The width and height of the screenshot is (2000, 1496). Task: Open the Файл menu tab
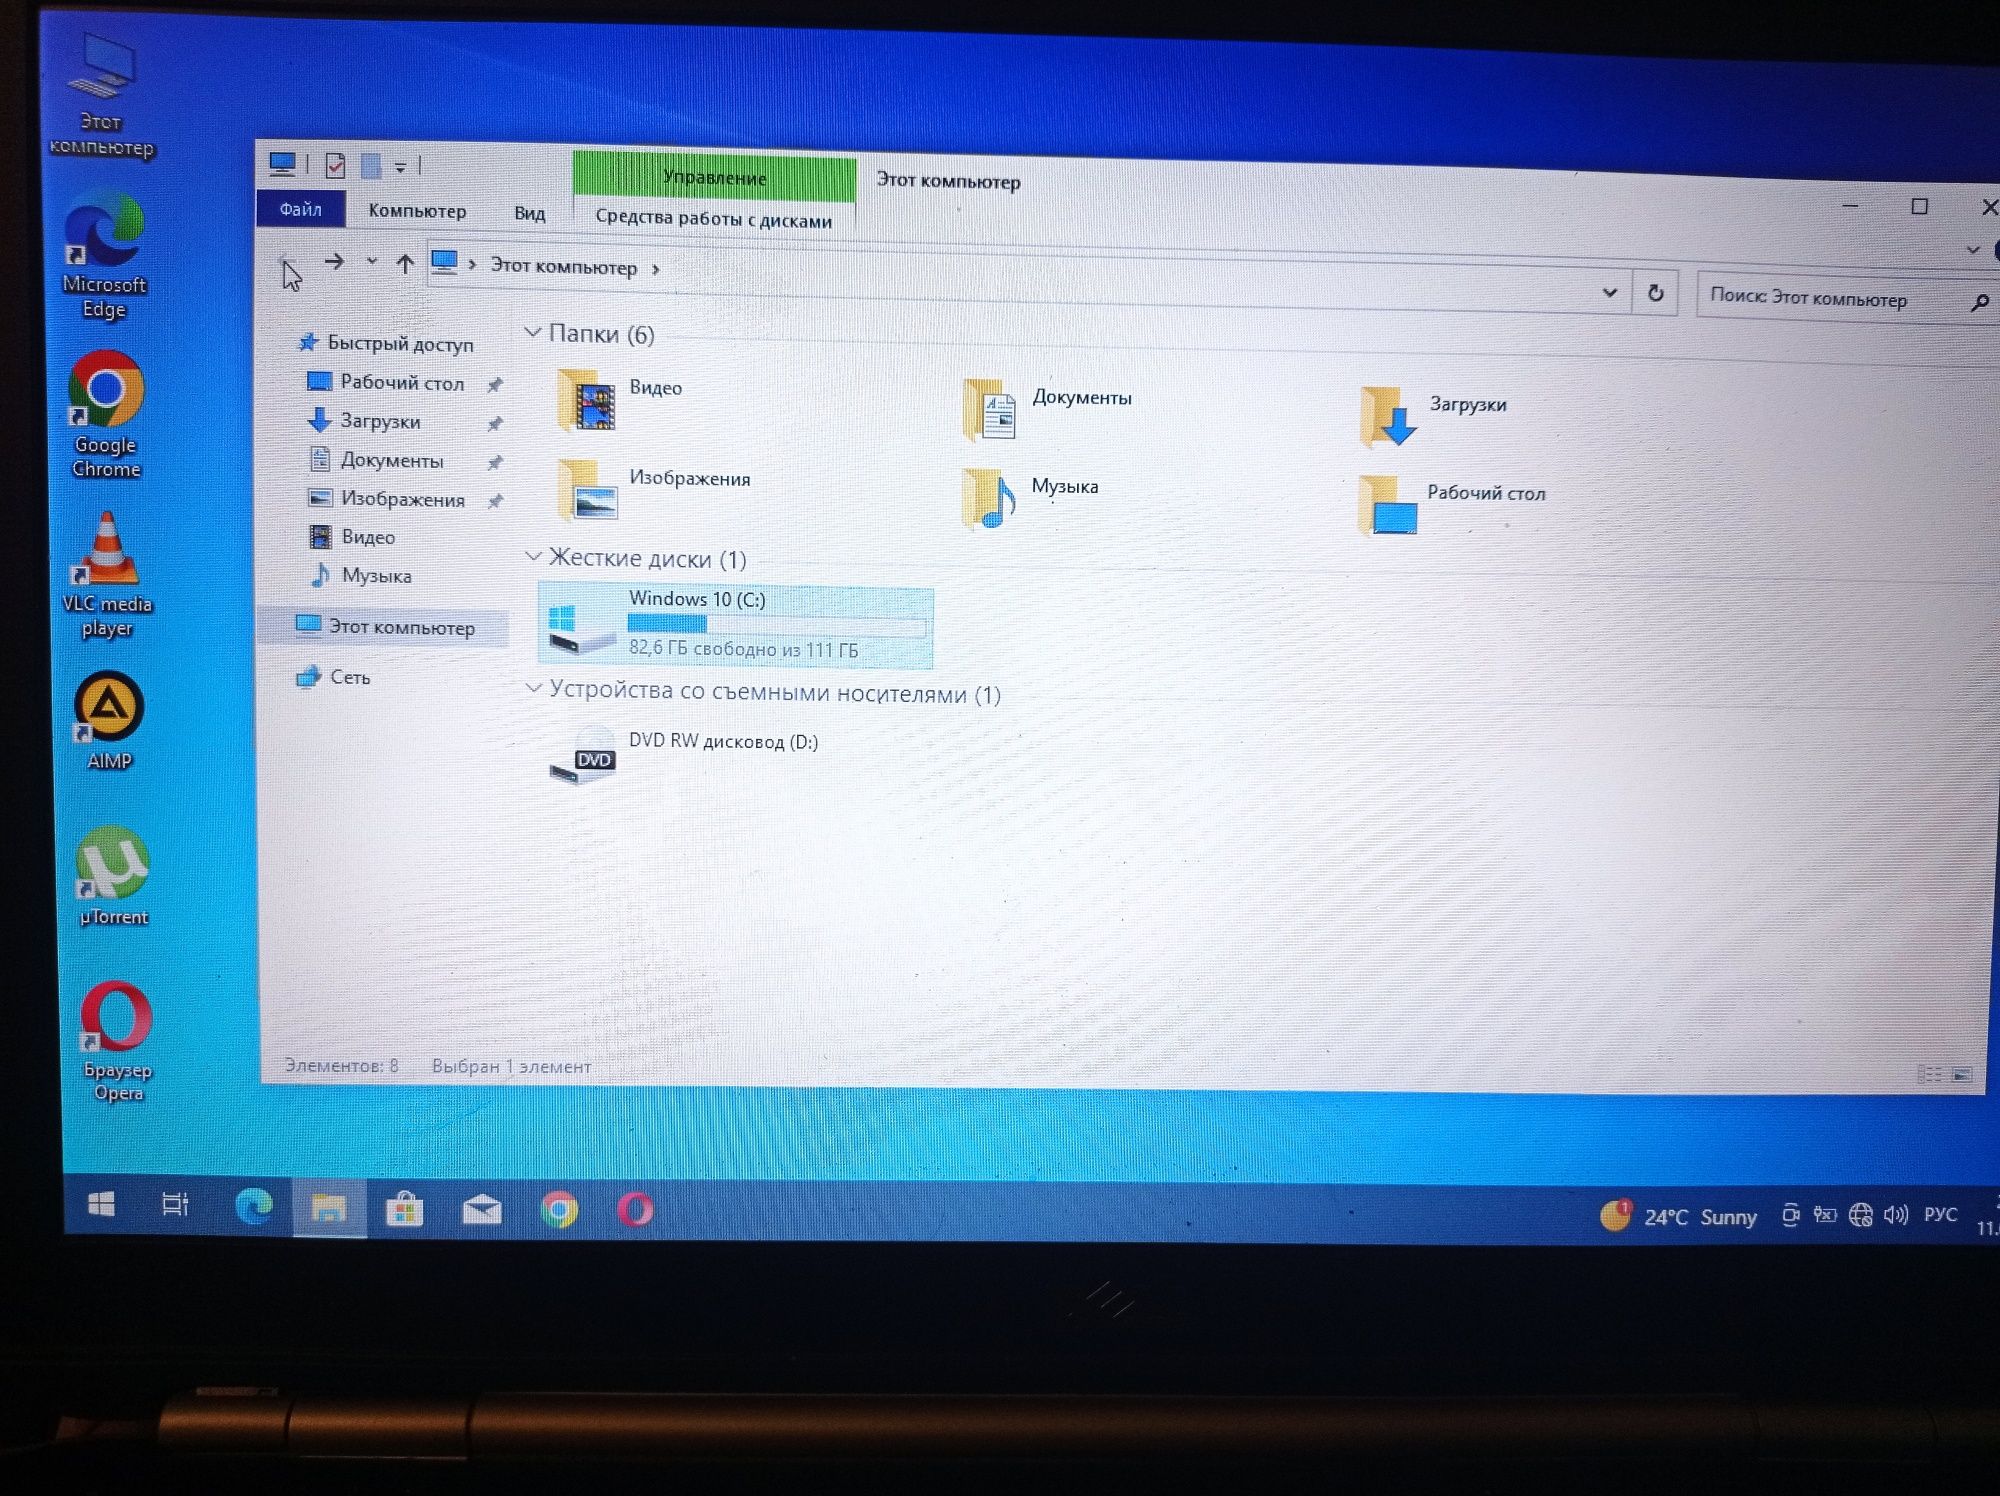click(300, 209)
